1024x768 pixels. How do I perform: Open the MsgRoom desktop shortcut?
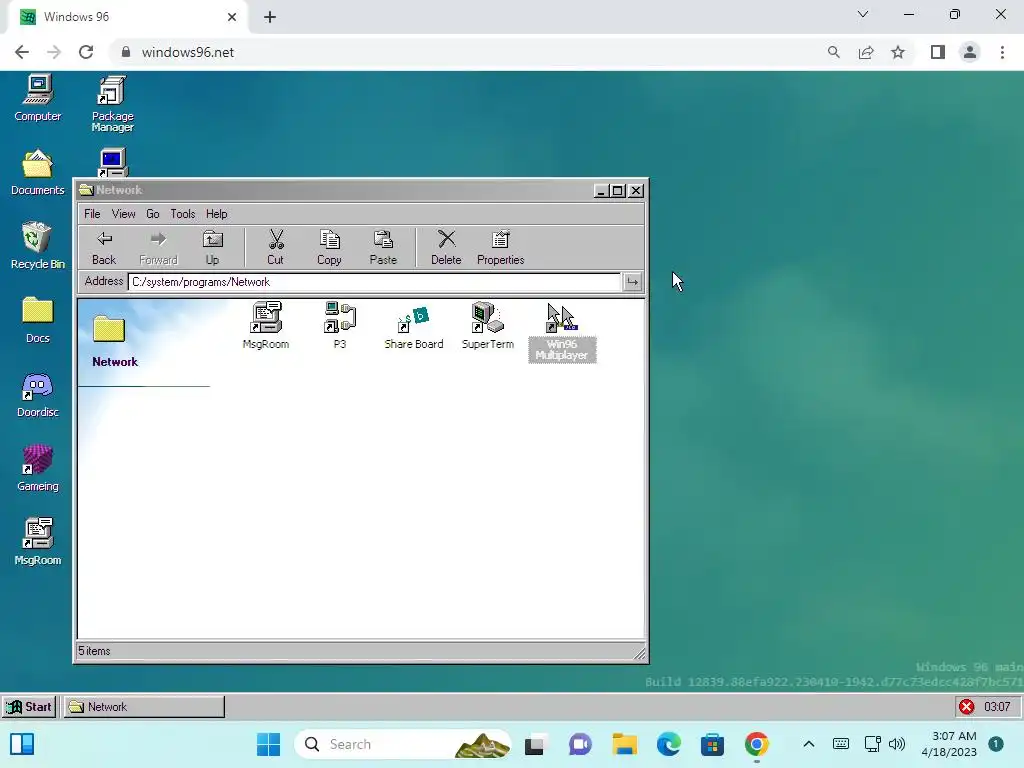[x=38, y=542]
